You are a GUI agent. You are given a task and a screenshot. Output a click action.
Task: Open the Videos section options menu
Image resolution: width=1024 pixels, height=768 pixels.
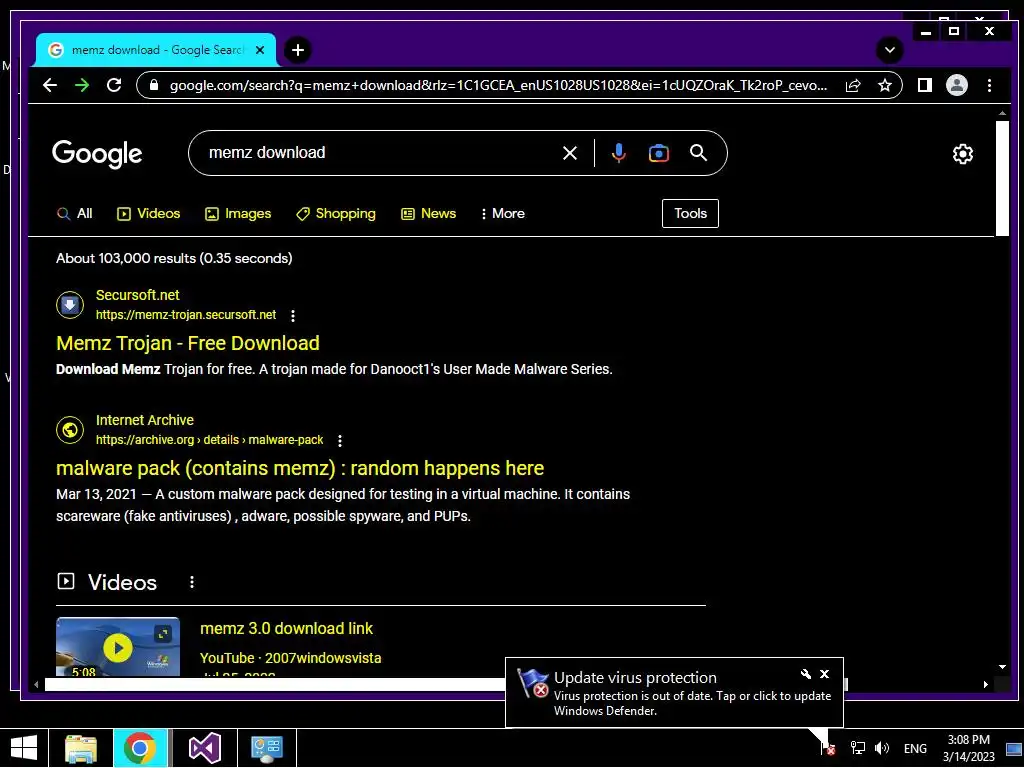pos(191,582)
